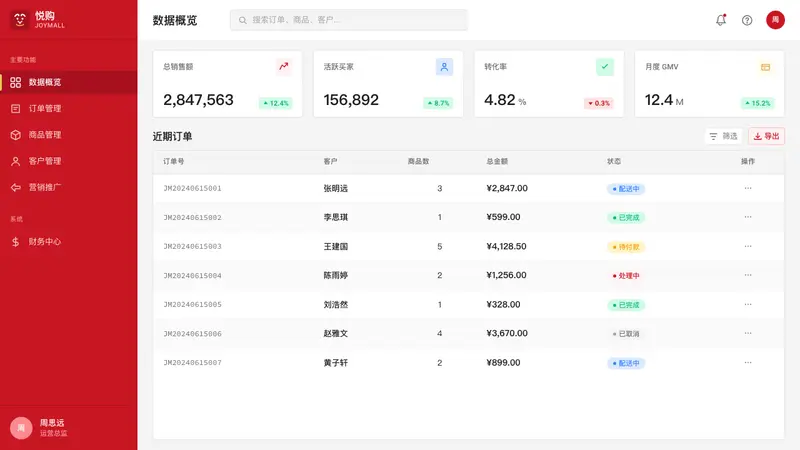
Task: Open the 订单管理 menu item
Action: click(68, 108)
